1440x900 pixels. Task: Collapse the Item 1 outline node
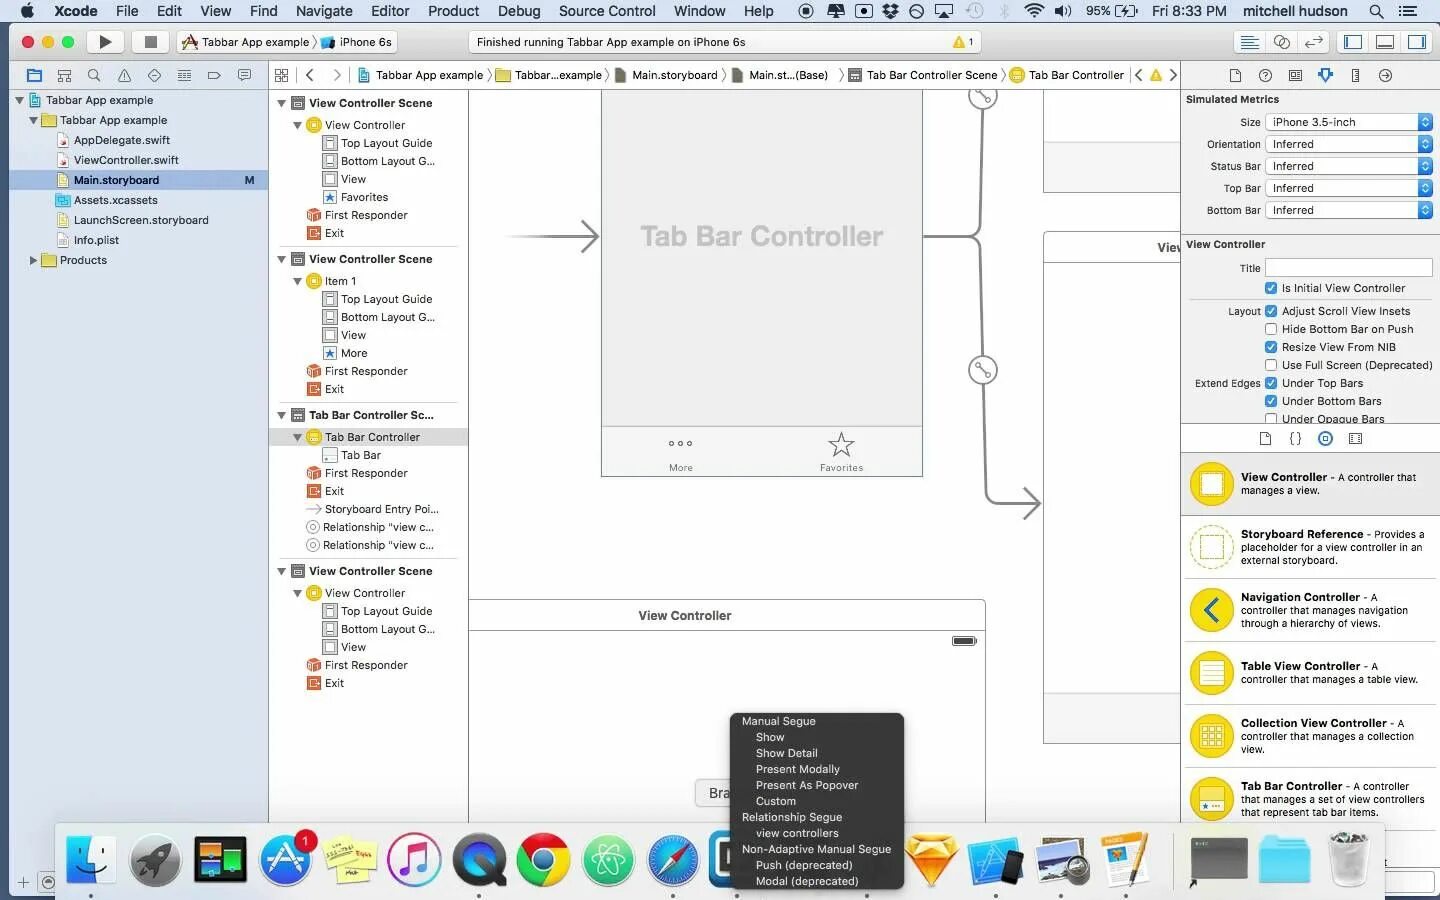click(x=297, y=281)
